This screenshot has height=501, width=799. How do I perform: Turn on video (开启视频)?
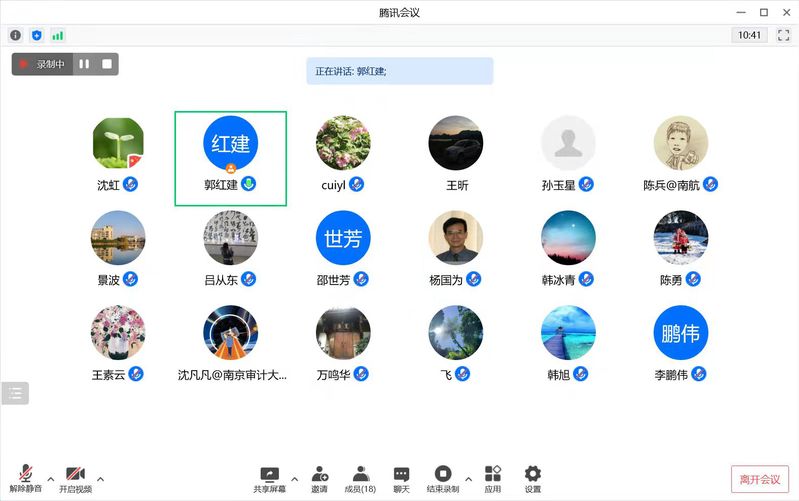(75, 477)
